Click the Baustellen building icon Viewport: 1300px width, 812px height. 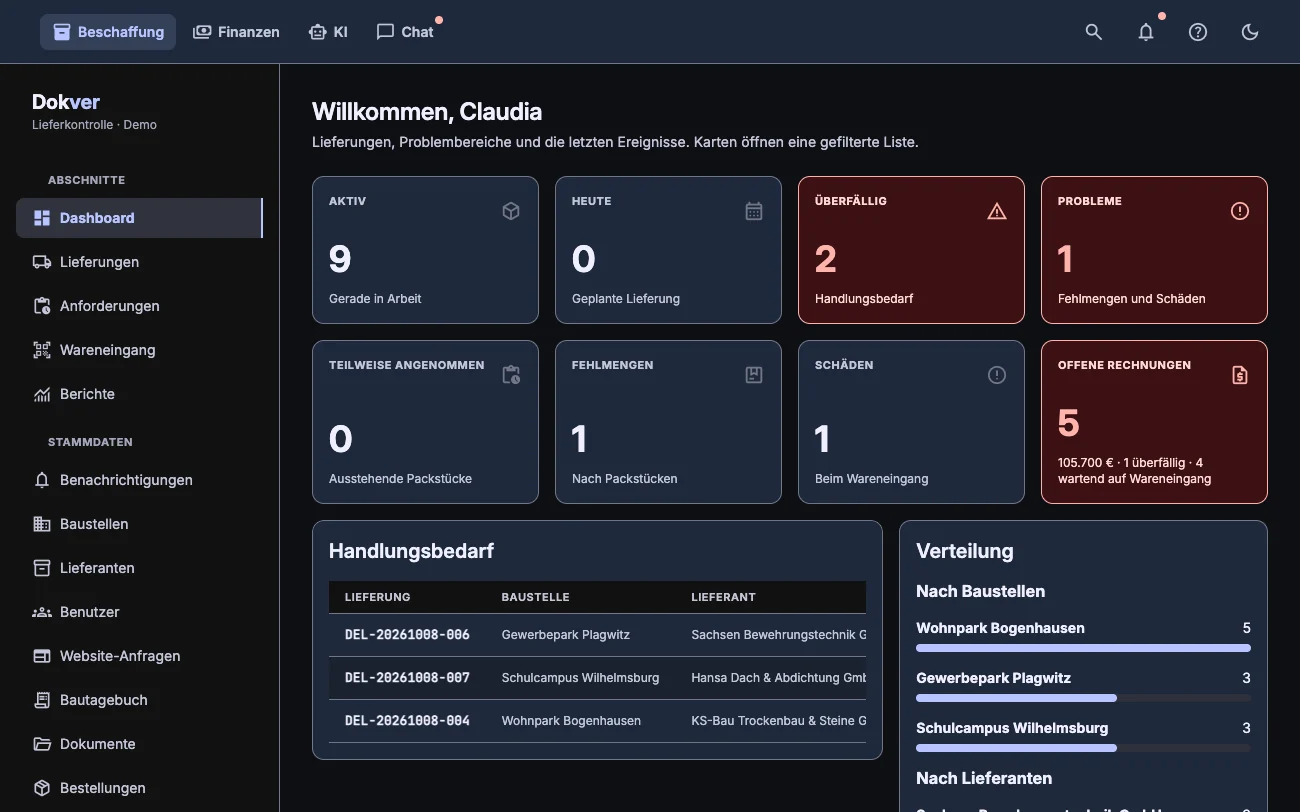point(42,524)
